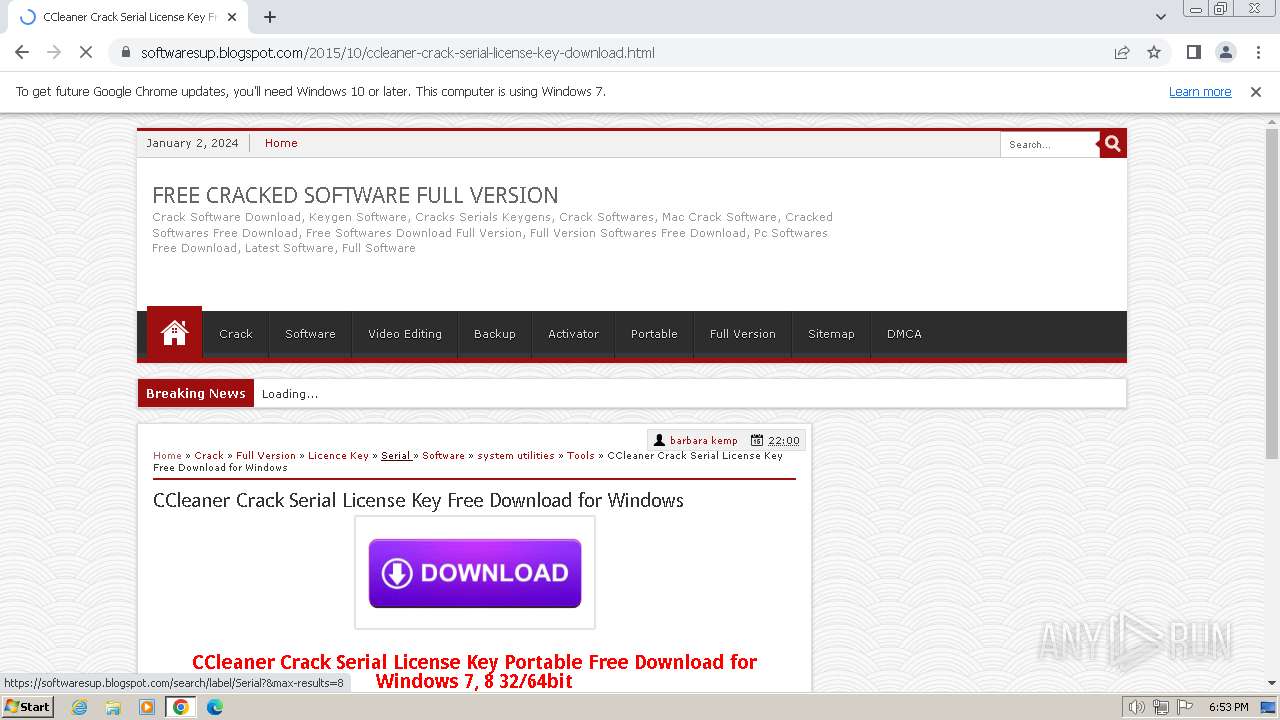Open the media player taskbar icon
The width and height of the screenshot is (1280, 720).
pyautogui.click(x=147, y=707)
